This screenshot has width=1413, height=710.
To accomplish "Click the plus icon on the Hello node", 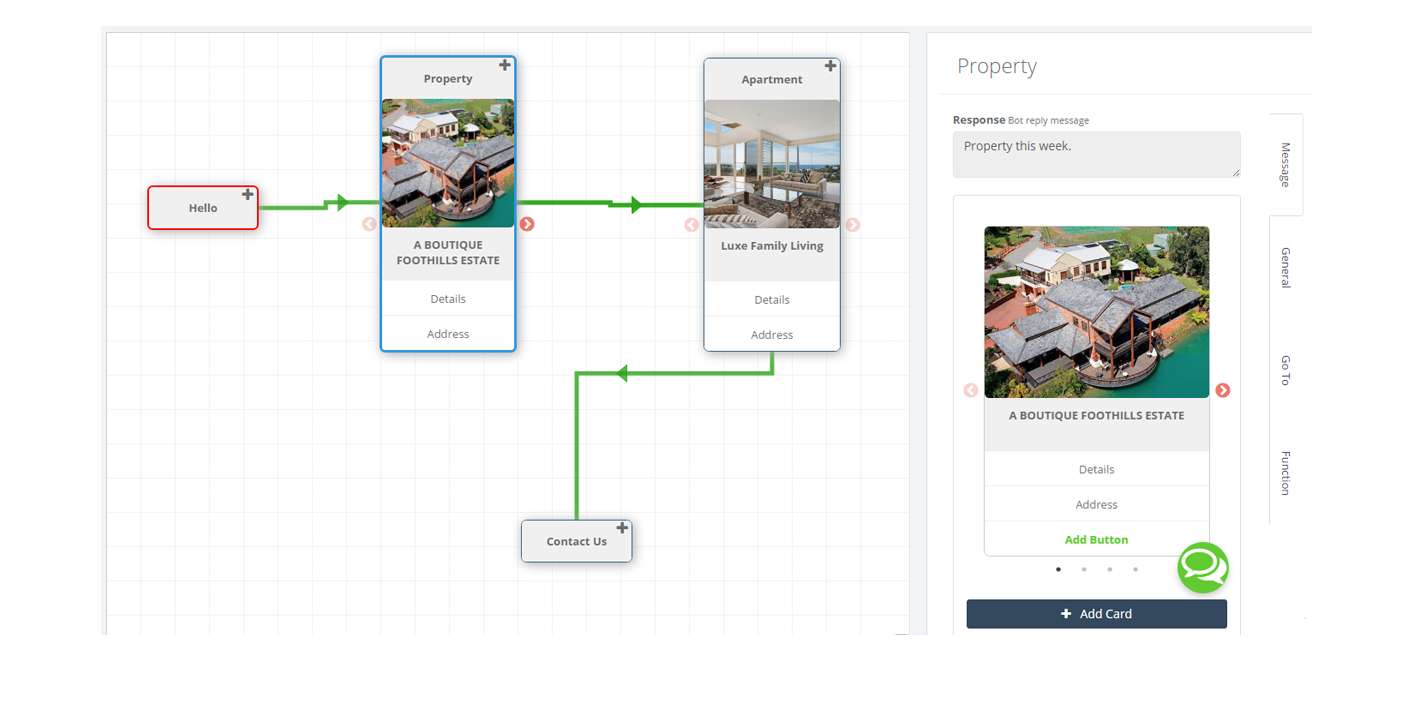I will point(247,194).
